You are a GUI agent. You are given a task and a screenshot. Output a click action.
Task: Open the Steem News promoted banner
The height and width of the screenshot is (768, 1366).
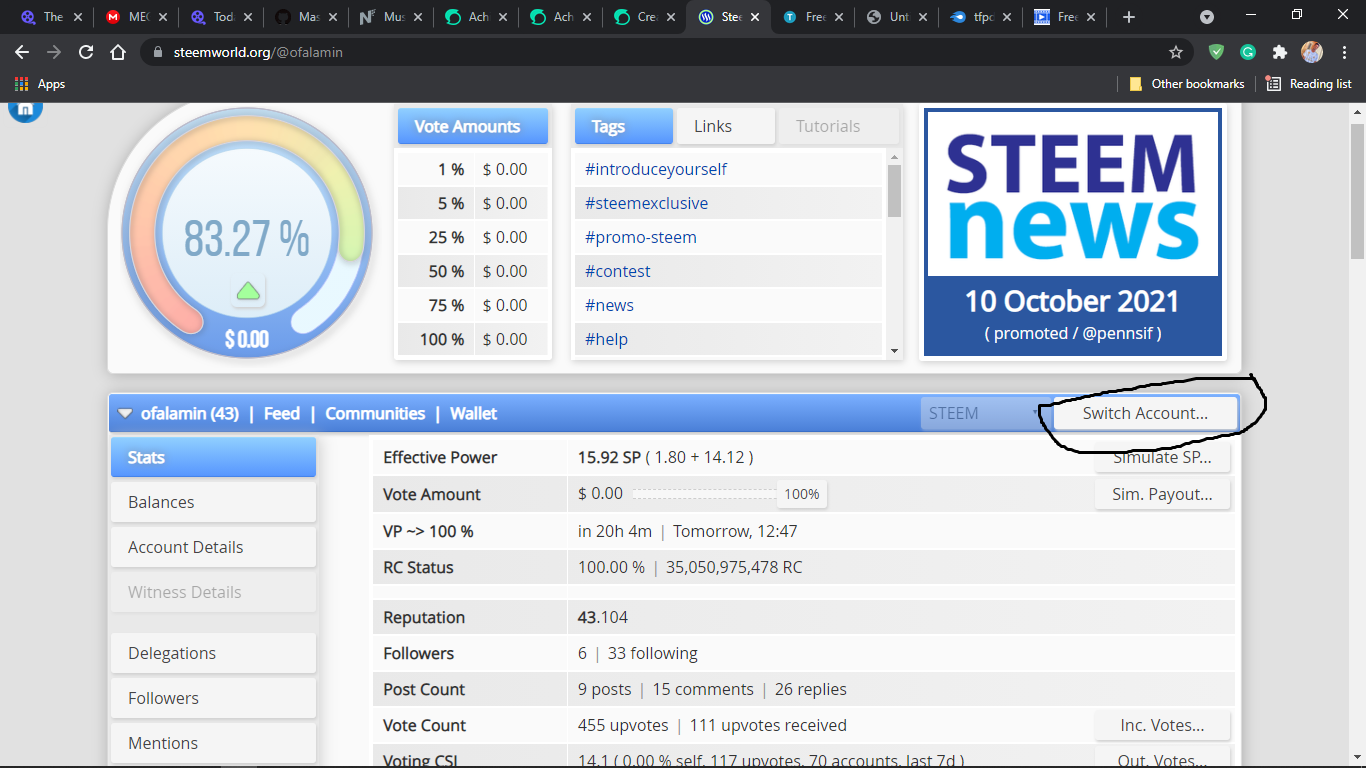point(1072,232)
